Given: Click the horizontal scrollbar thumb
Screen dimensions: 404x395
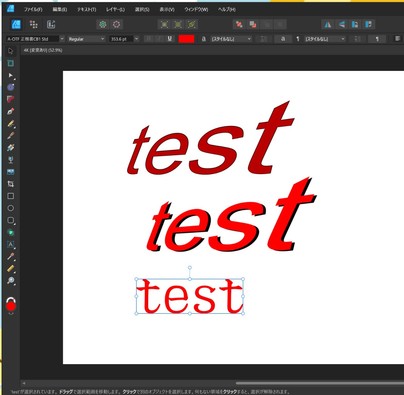Looking at the screenshot, I should pos(320,383).
